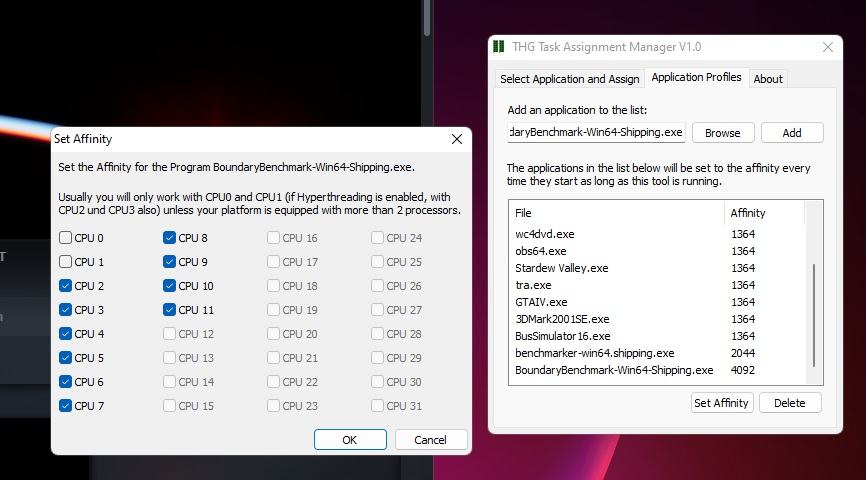Screen dimensions: 866x480
Task: Open the Application Profiles tab
Action: (x=696, y=77)
